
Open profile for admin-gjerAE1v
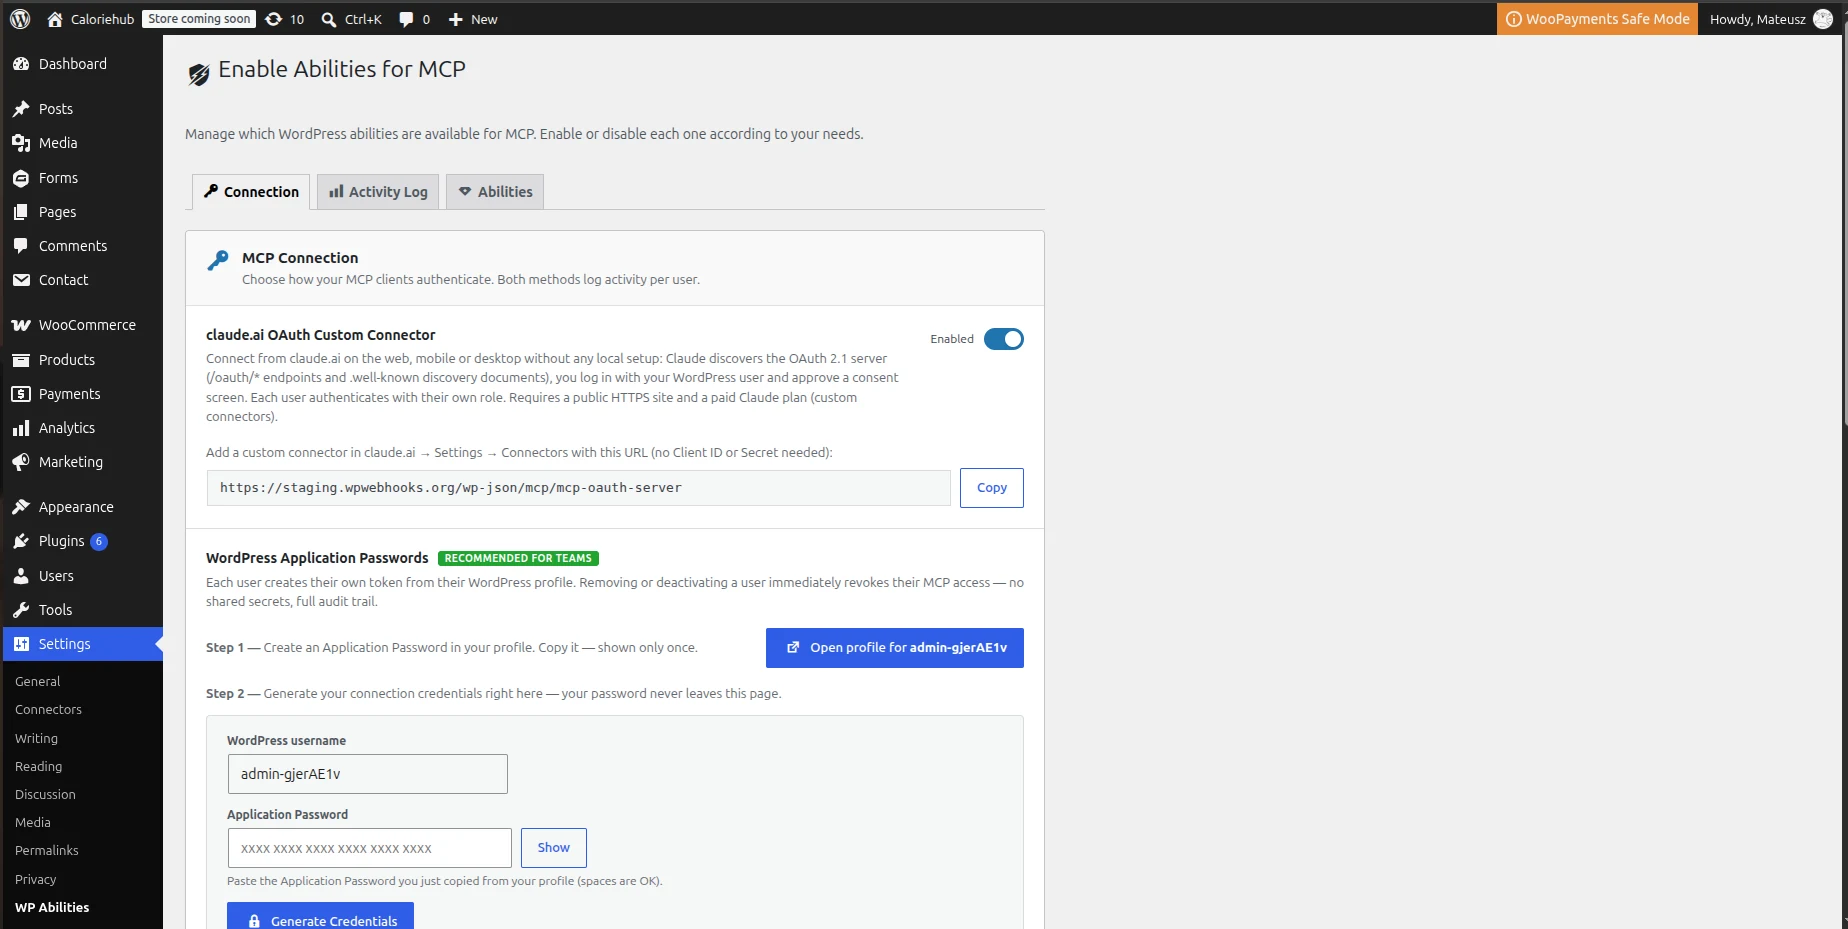[x=895, y=648]
